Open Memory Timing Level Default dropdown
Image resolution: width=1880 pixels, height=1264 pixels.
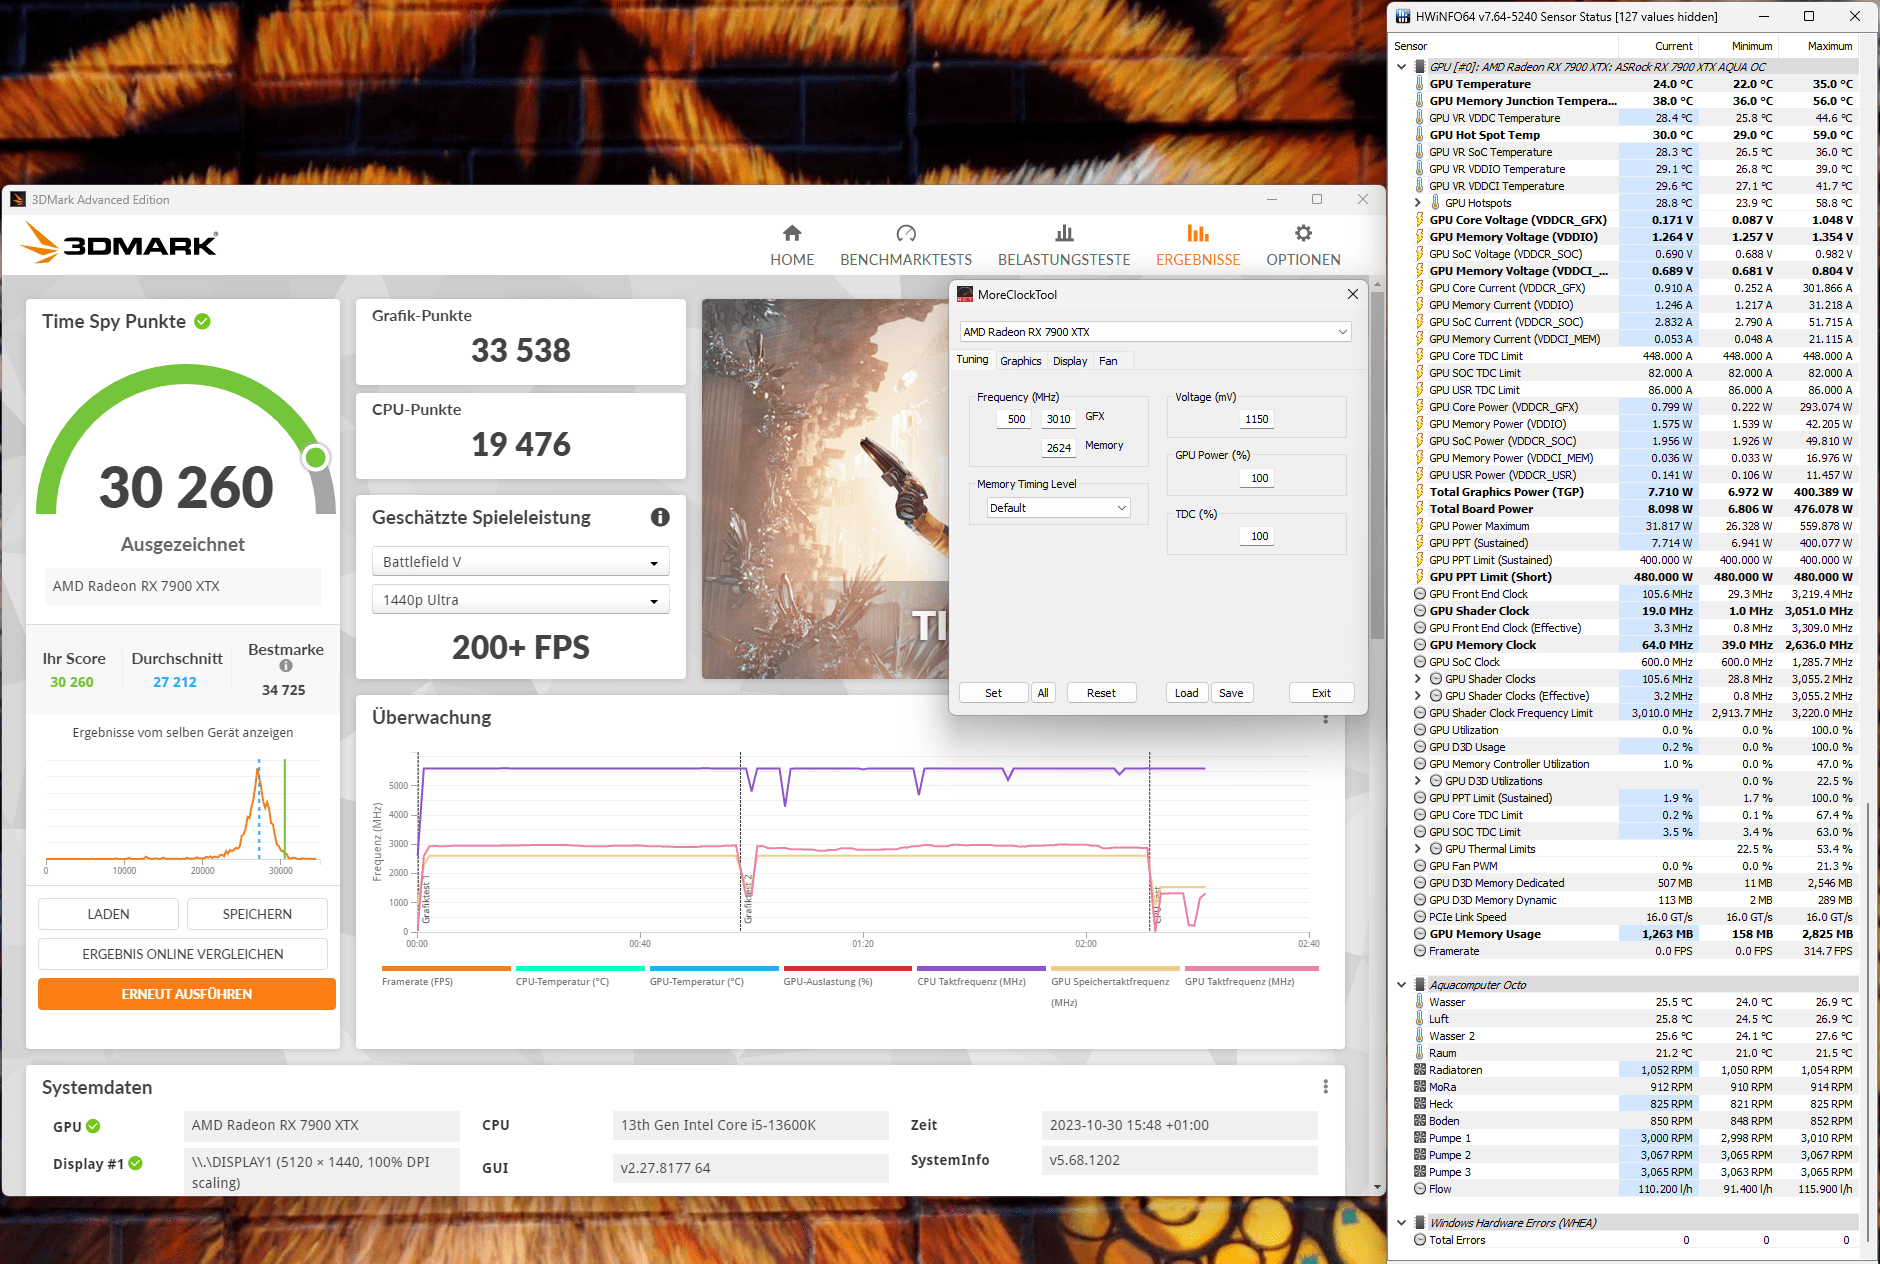tap(1058, 508)
